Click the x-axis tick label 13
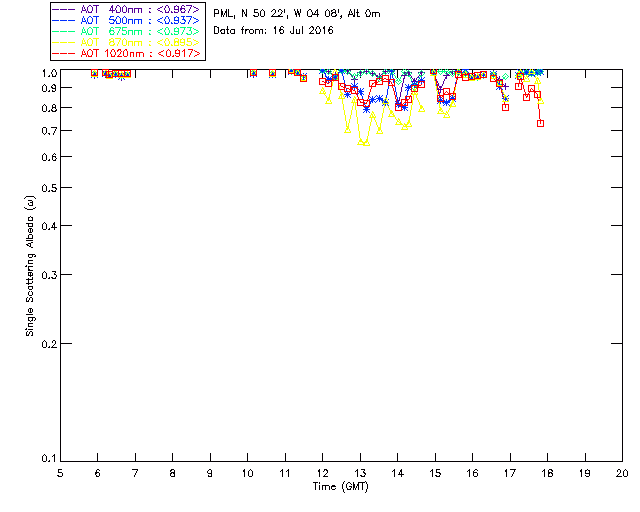Viewport: 640px width, 512px height. pos(360,473)
